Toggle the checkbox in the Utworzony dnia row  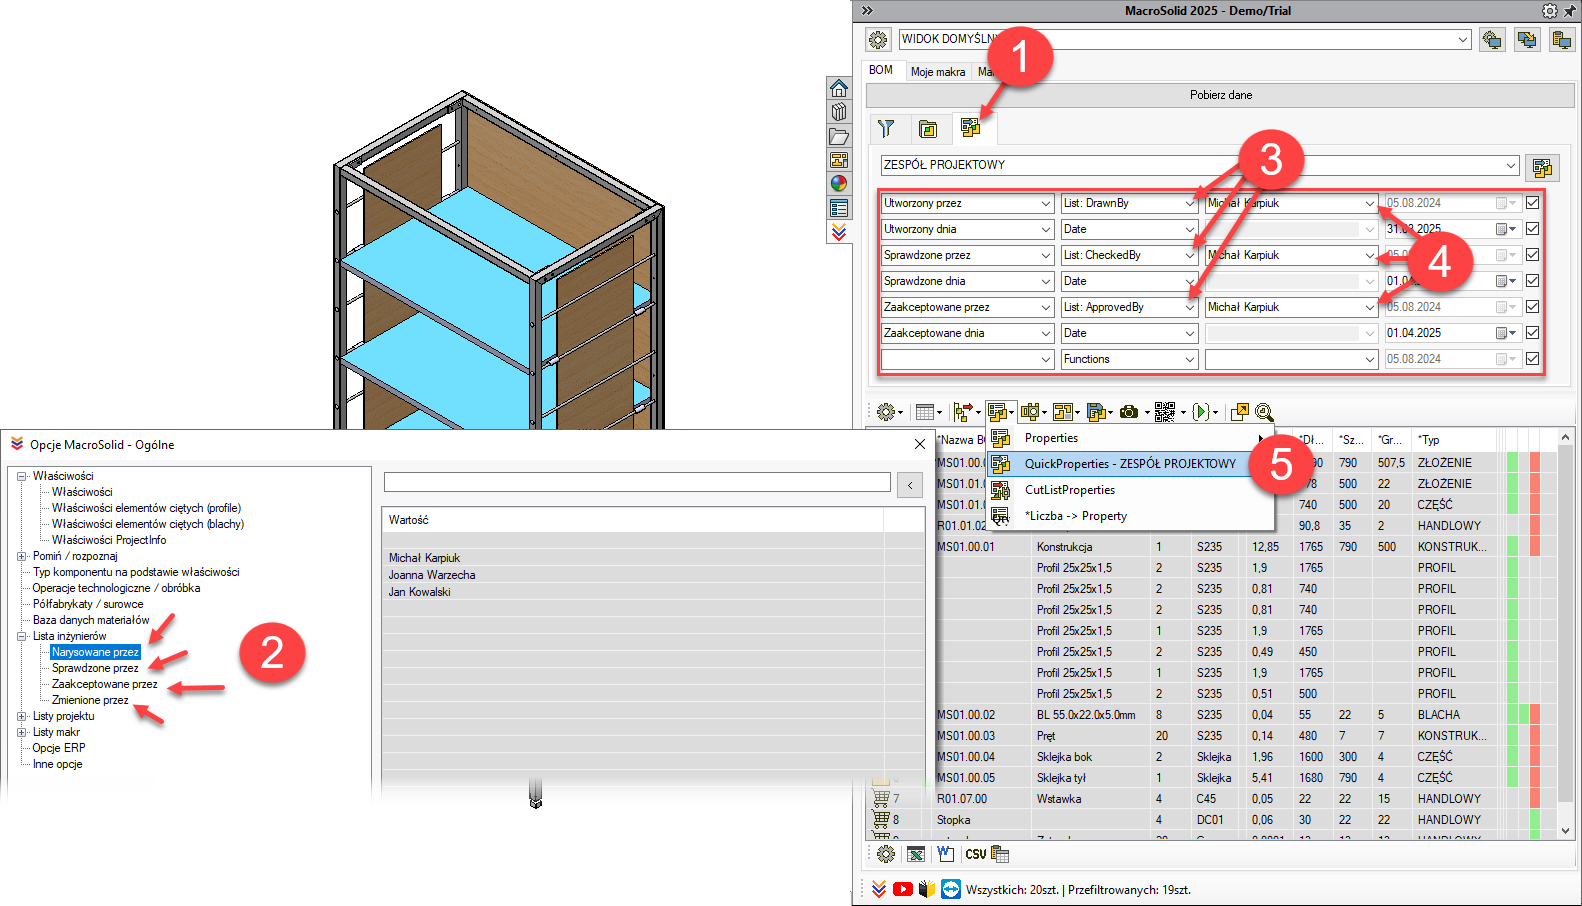pyautogui.click(x=1532, y=229)
